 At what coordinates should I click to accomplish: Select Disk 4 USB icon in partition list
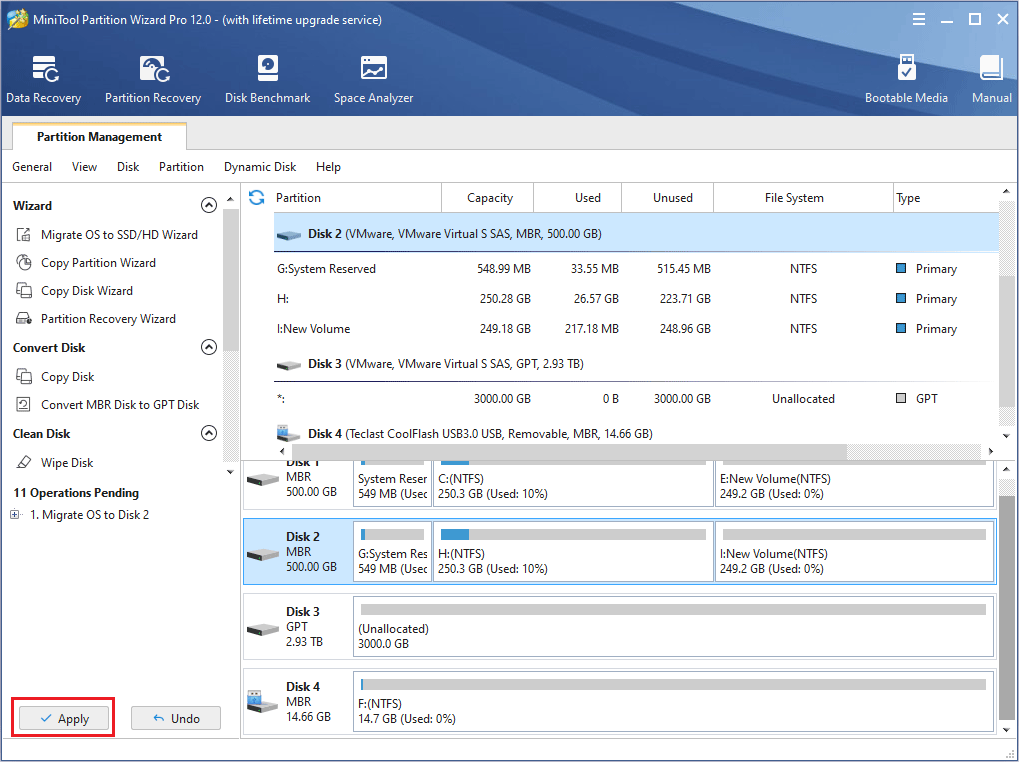[289, 433]
